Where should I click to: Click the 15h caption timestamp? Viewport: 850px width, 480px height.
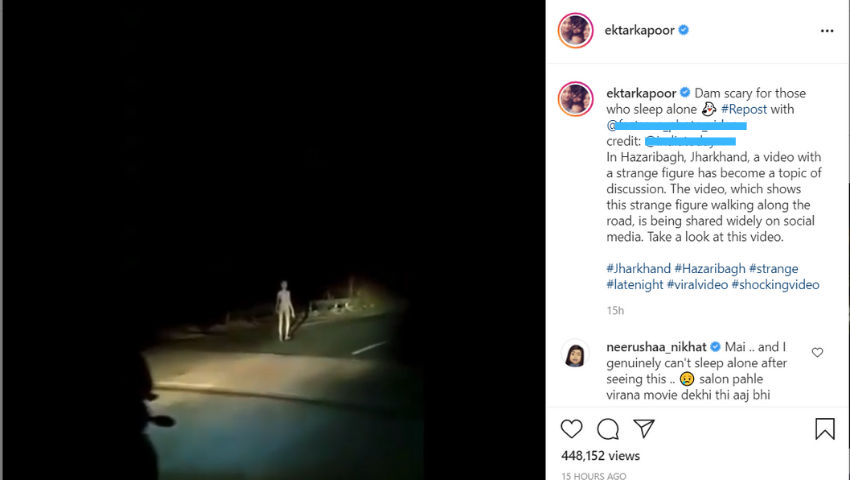[x=615, y=310]
